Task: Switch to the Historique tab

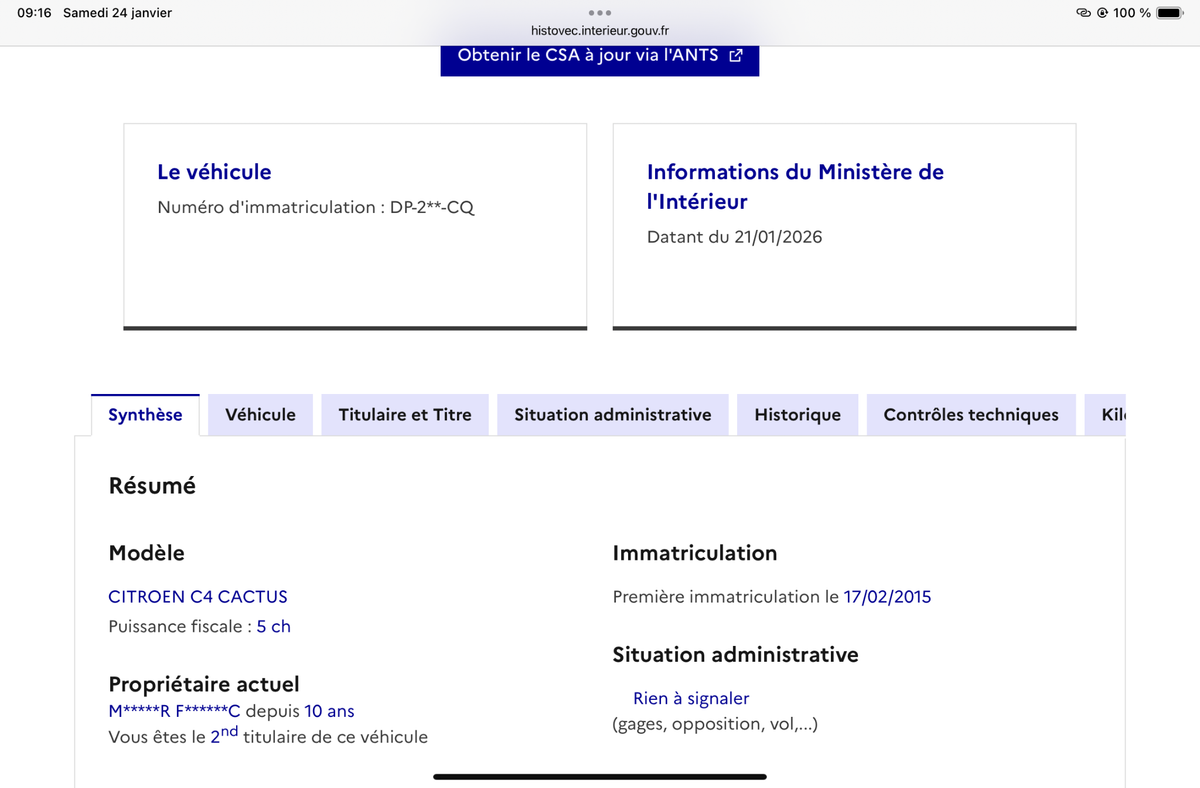Action: click(x=797, y=414)
